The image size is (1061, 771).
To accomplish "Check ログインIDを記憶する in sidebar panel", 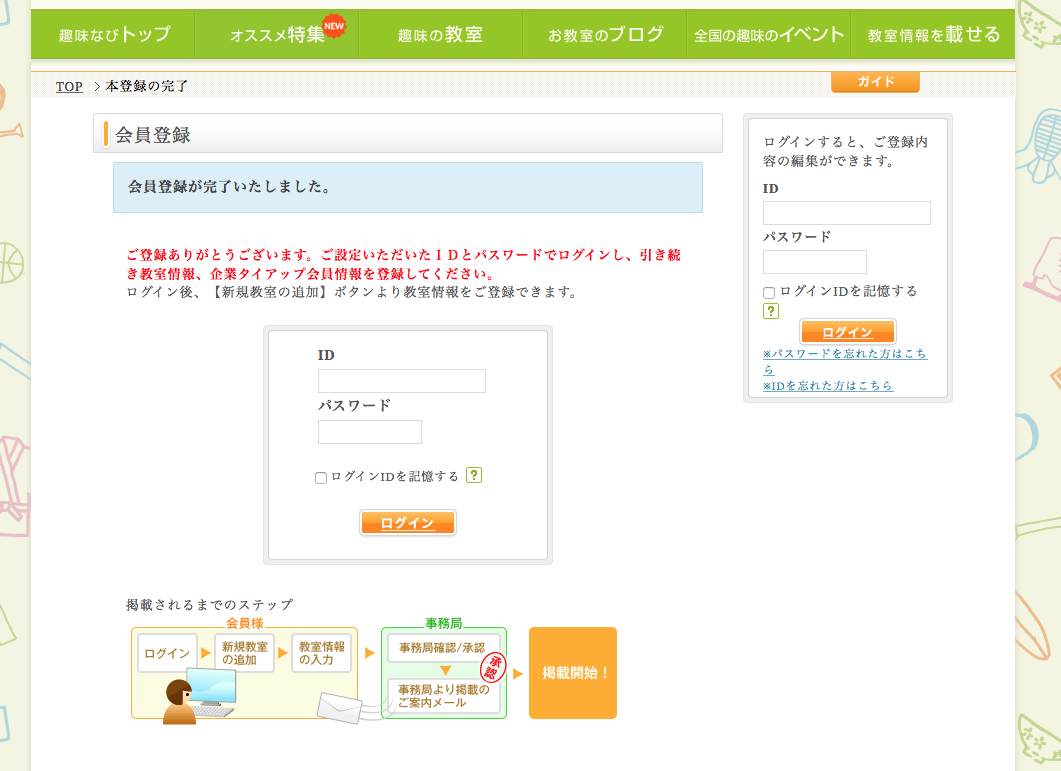I will 769,293.
